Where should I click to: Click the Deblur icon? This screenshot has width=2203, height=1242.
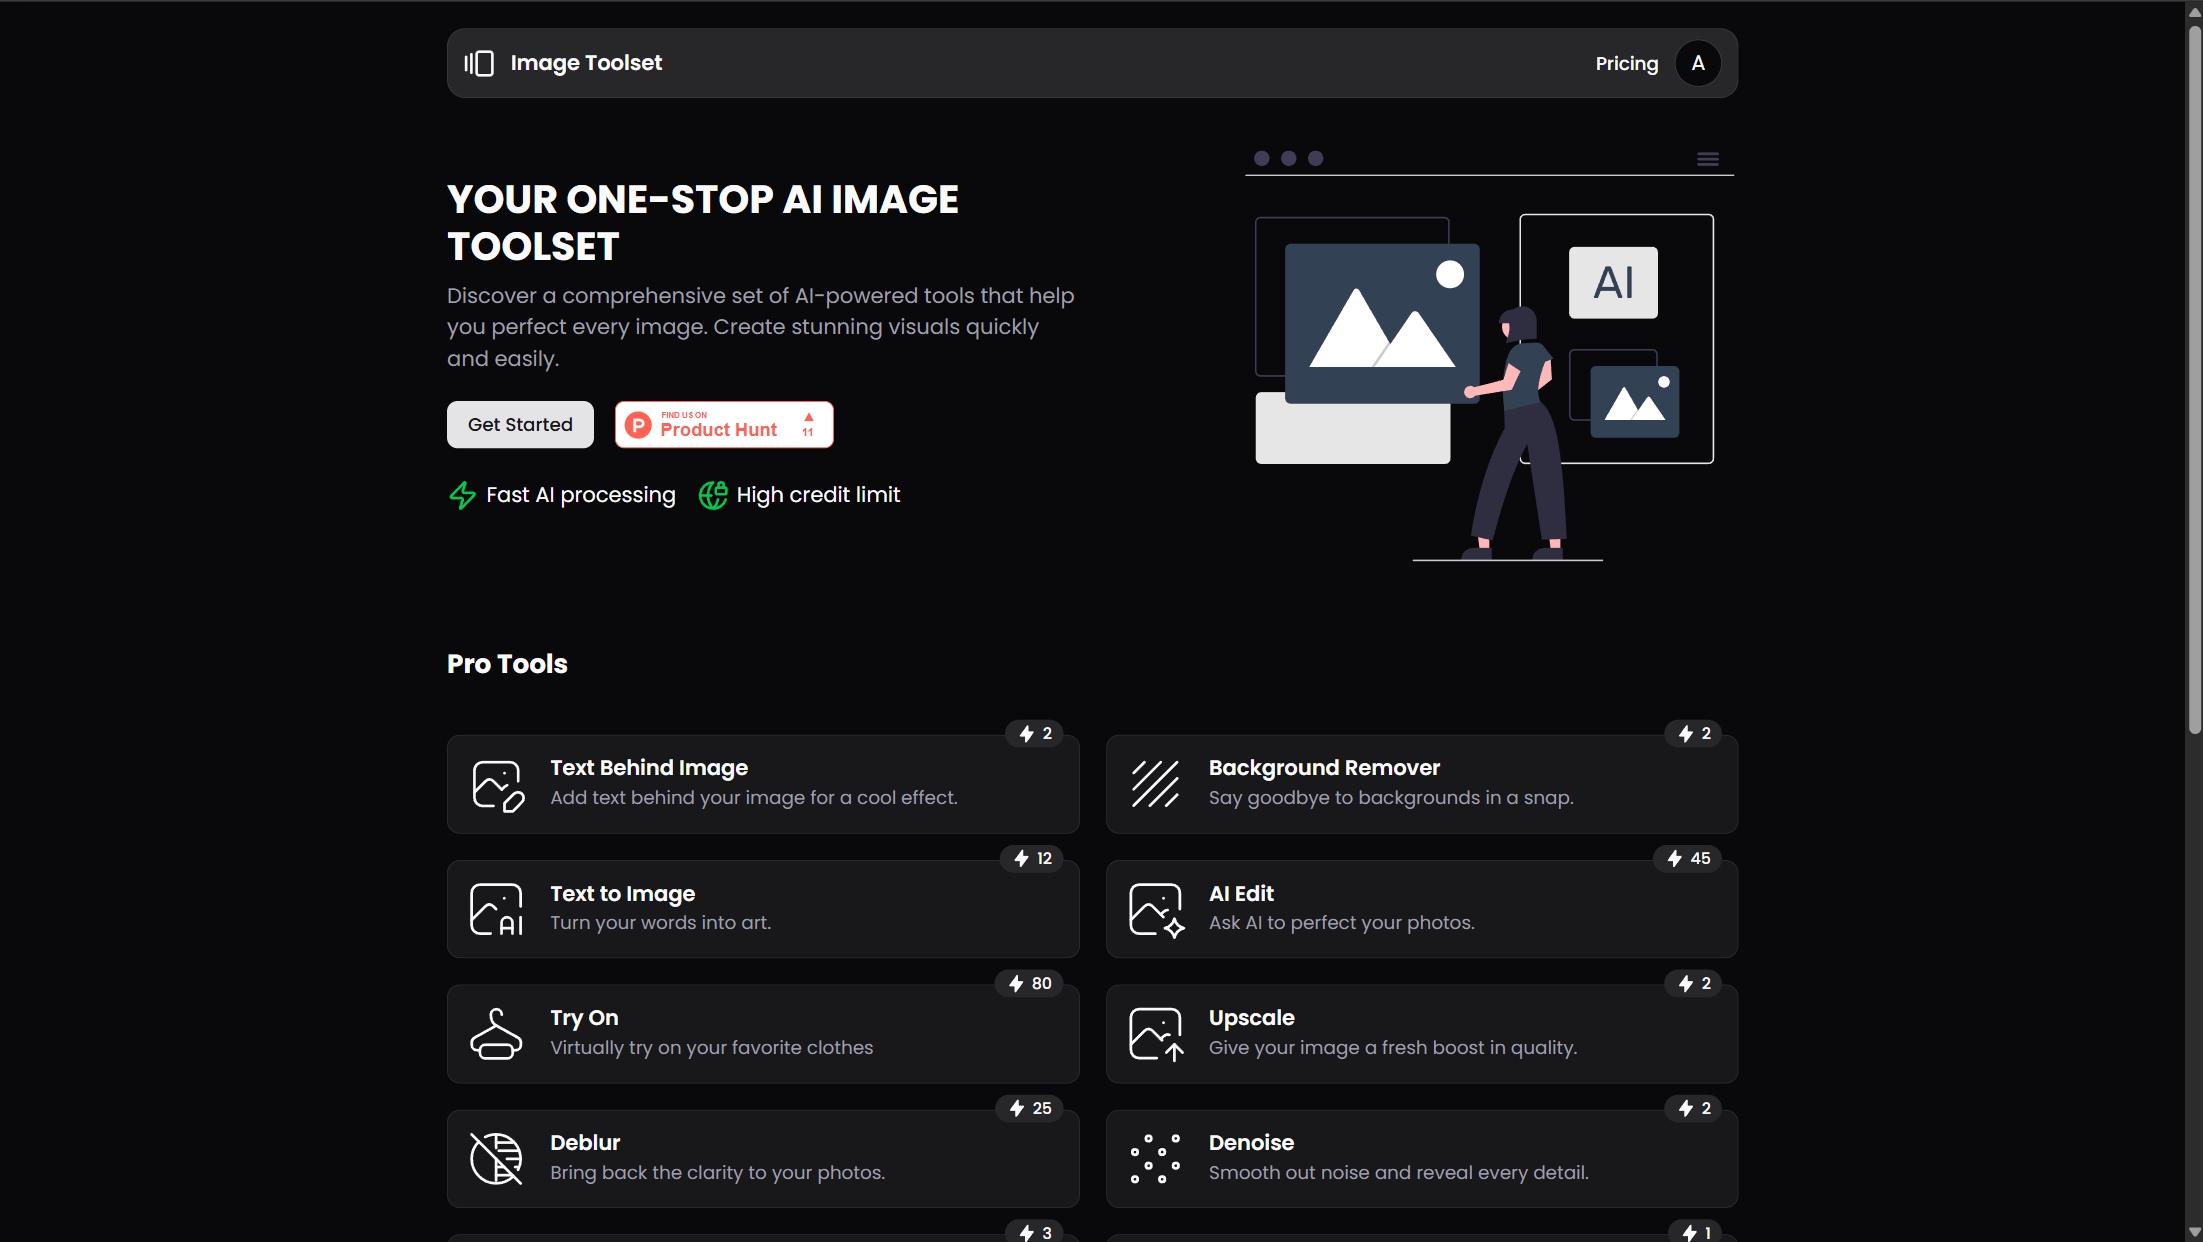[x=496, y=1159]
